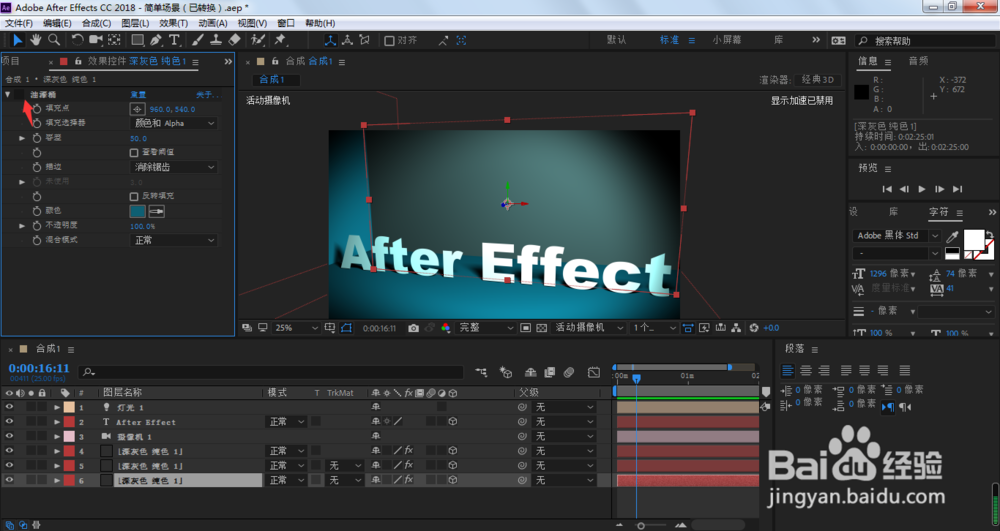Open the 25% magnification dropdown
The image size is (1000, 531).
click(296, 328)
